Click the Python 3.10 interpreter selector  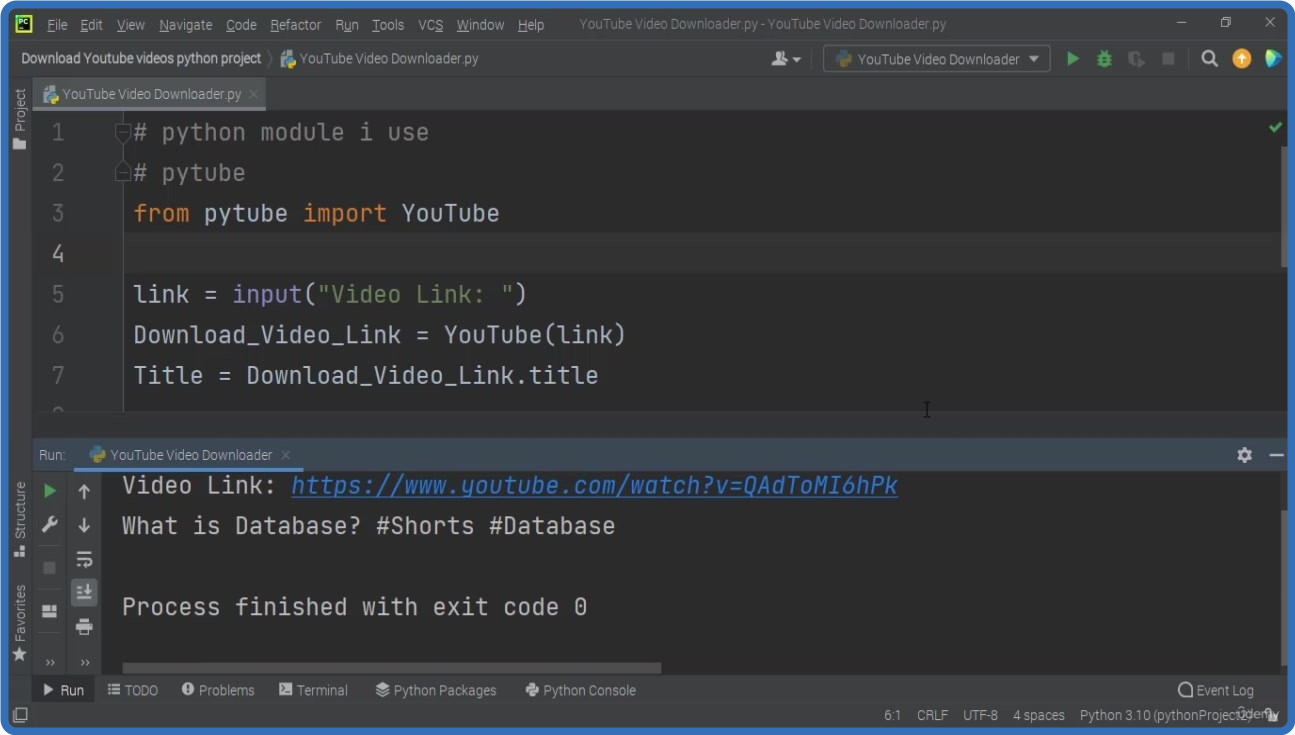coord(1164,715)
